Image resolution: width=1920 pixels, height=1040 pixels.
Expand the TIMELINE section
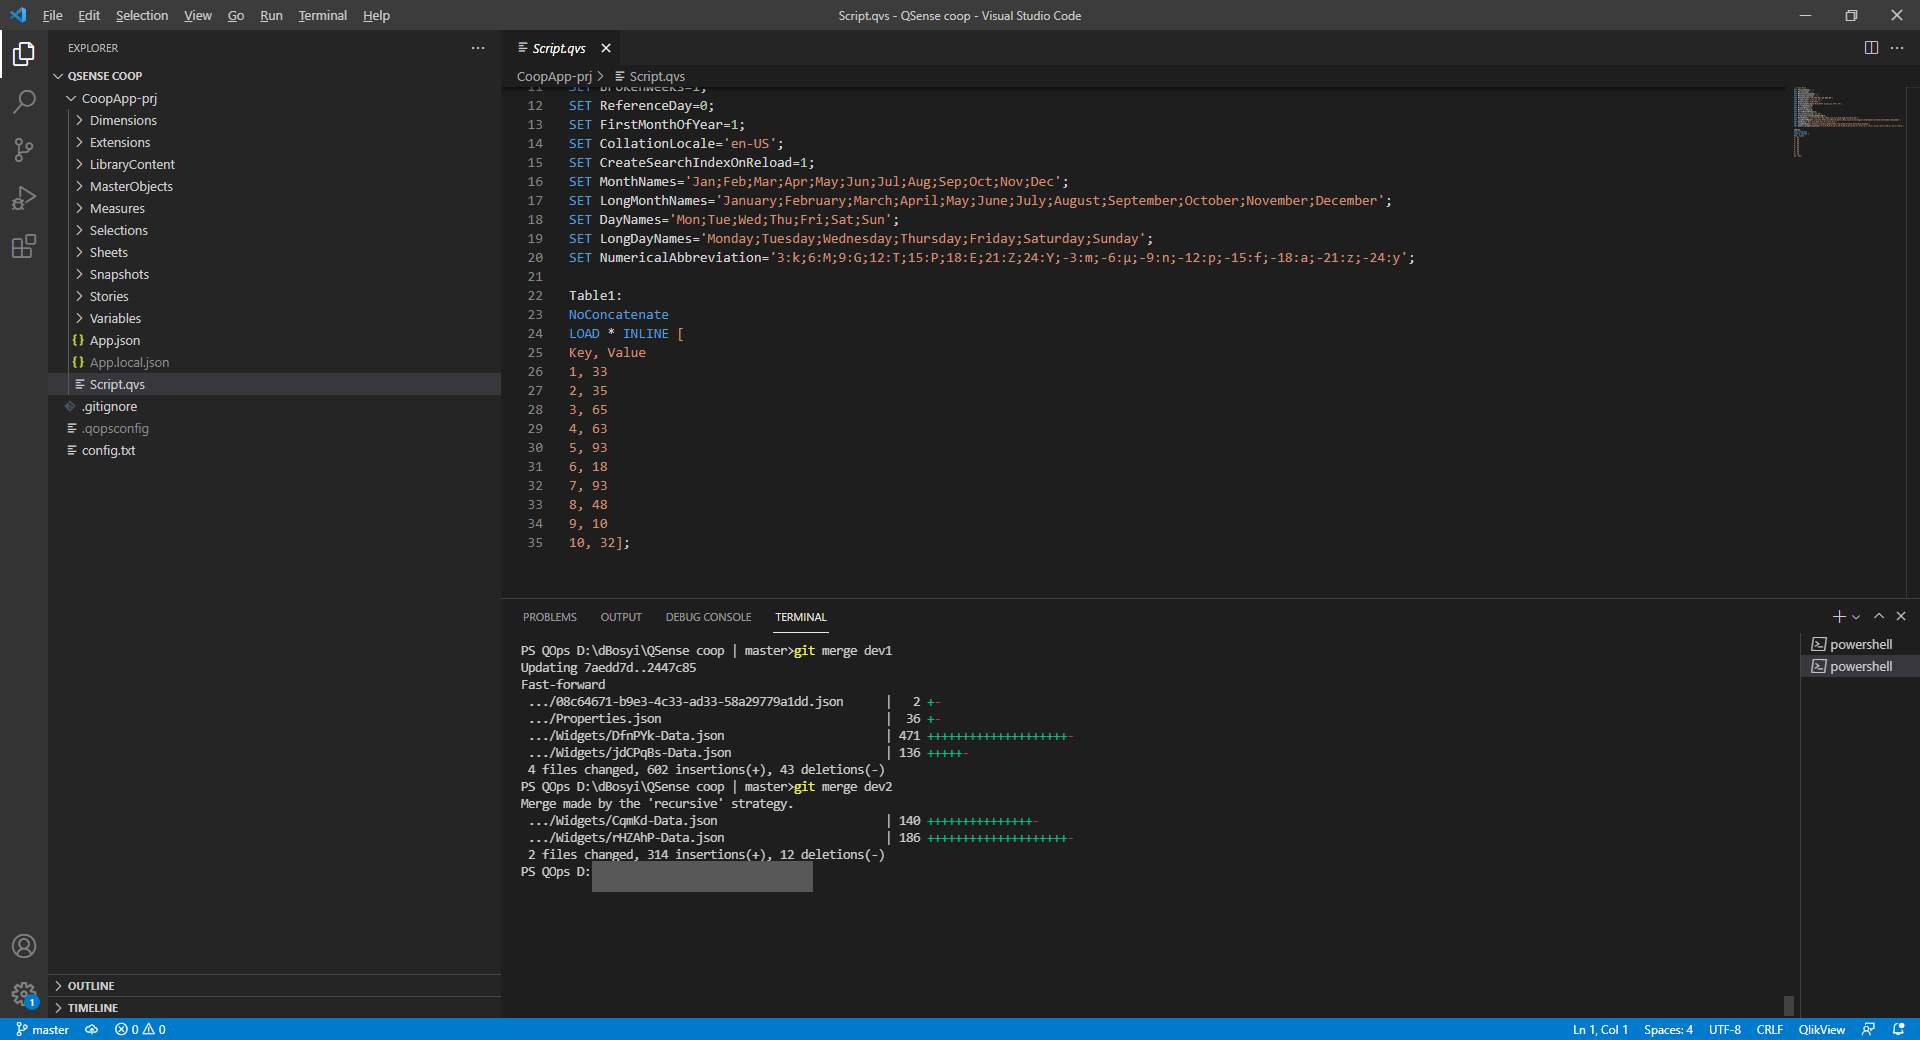click(x=93, y=1008)
